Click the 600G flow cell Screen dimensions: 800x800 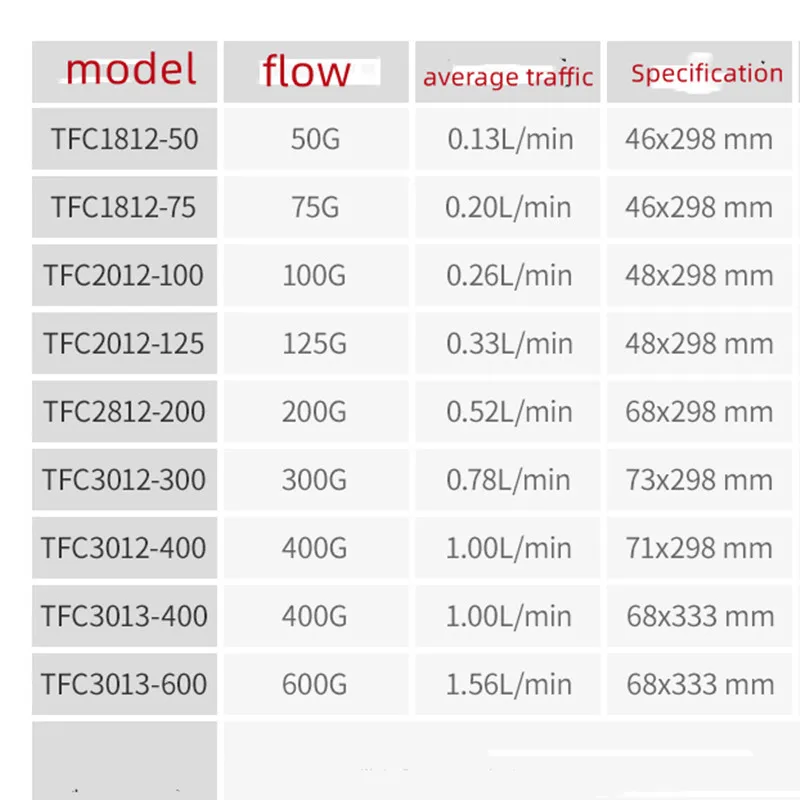pyautogui.click(x=315, y=684)
